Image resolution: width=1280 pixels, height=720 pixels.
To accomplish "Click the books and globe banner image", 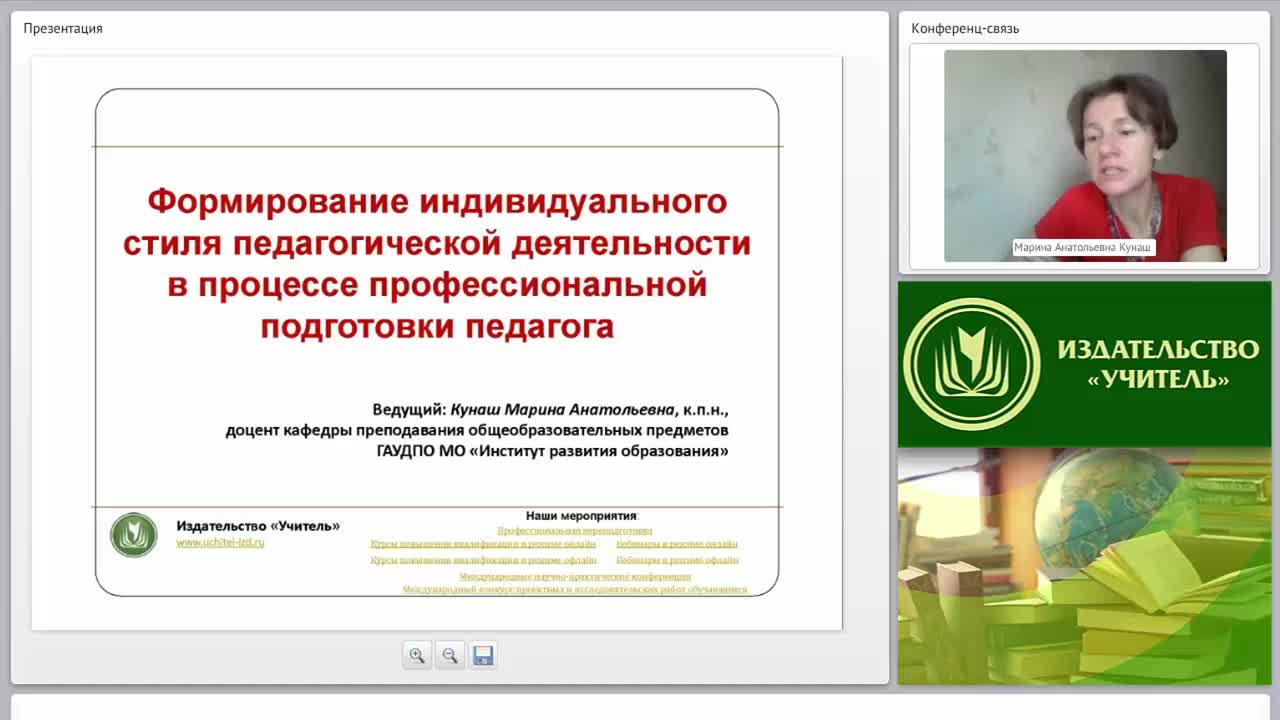I will click(x=1084, y=566).
